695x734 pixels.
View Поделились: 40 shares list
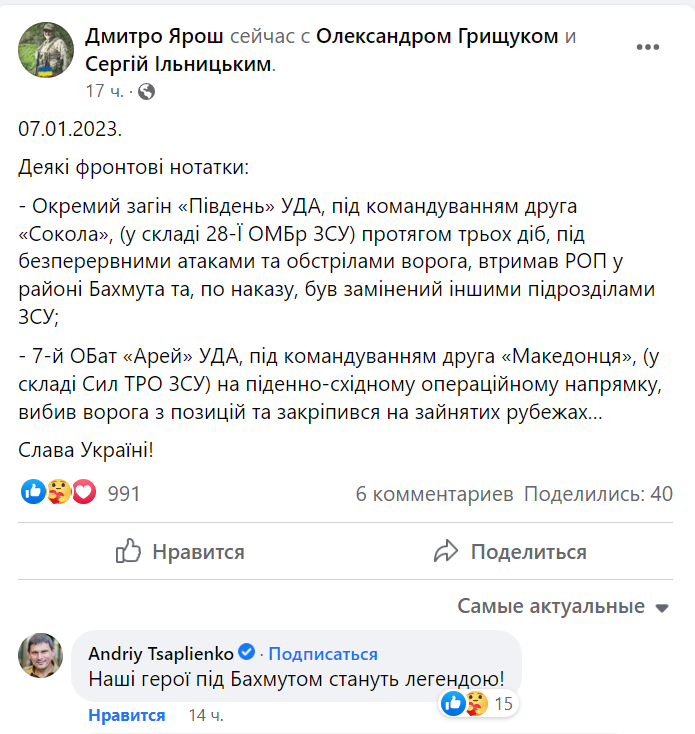pyautogui.click(x=598, y=494)
